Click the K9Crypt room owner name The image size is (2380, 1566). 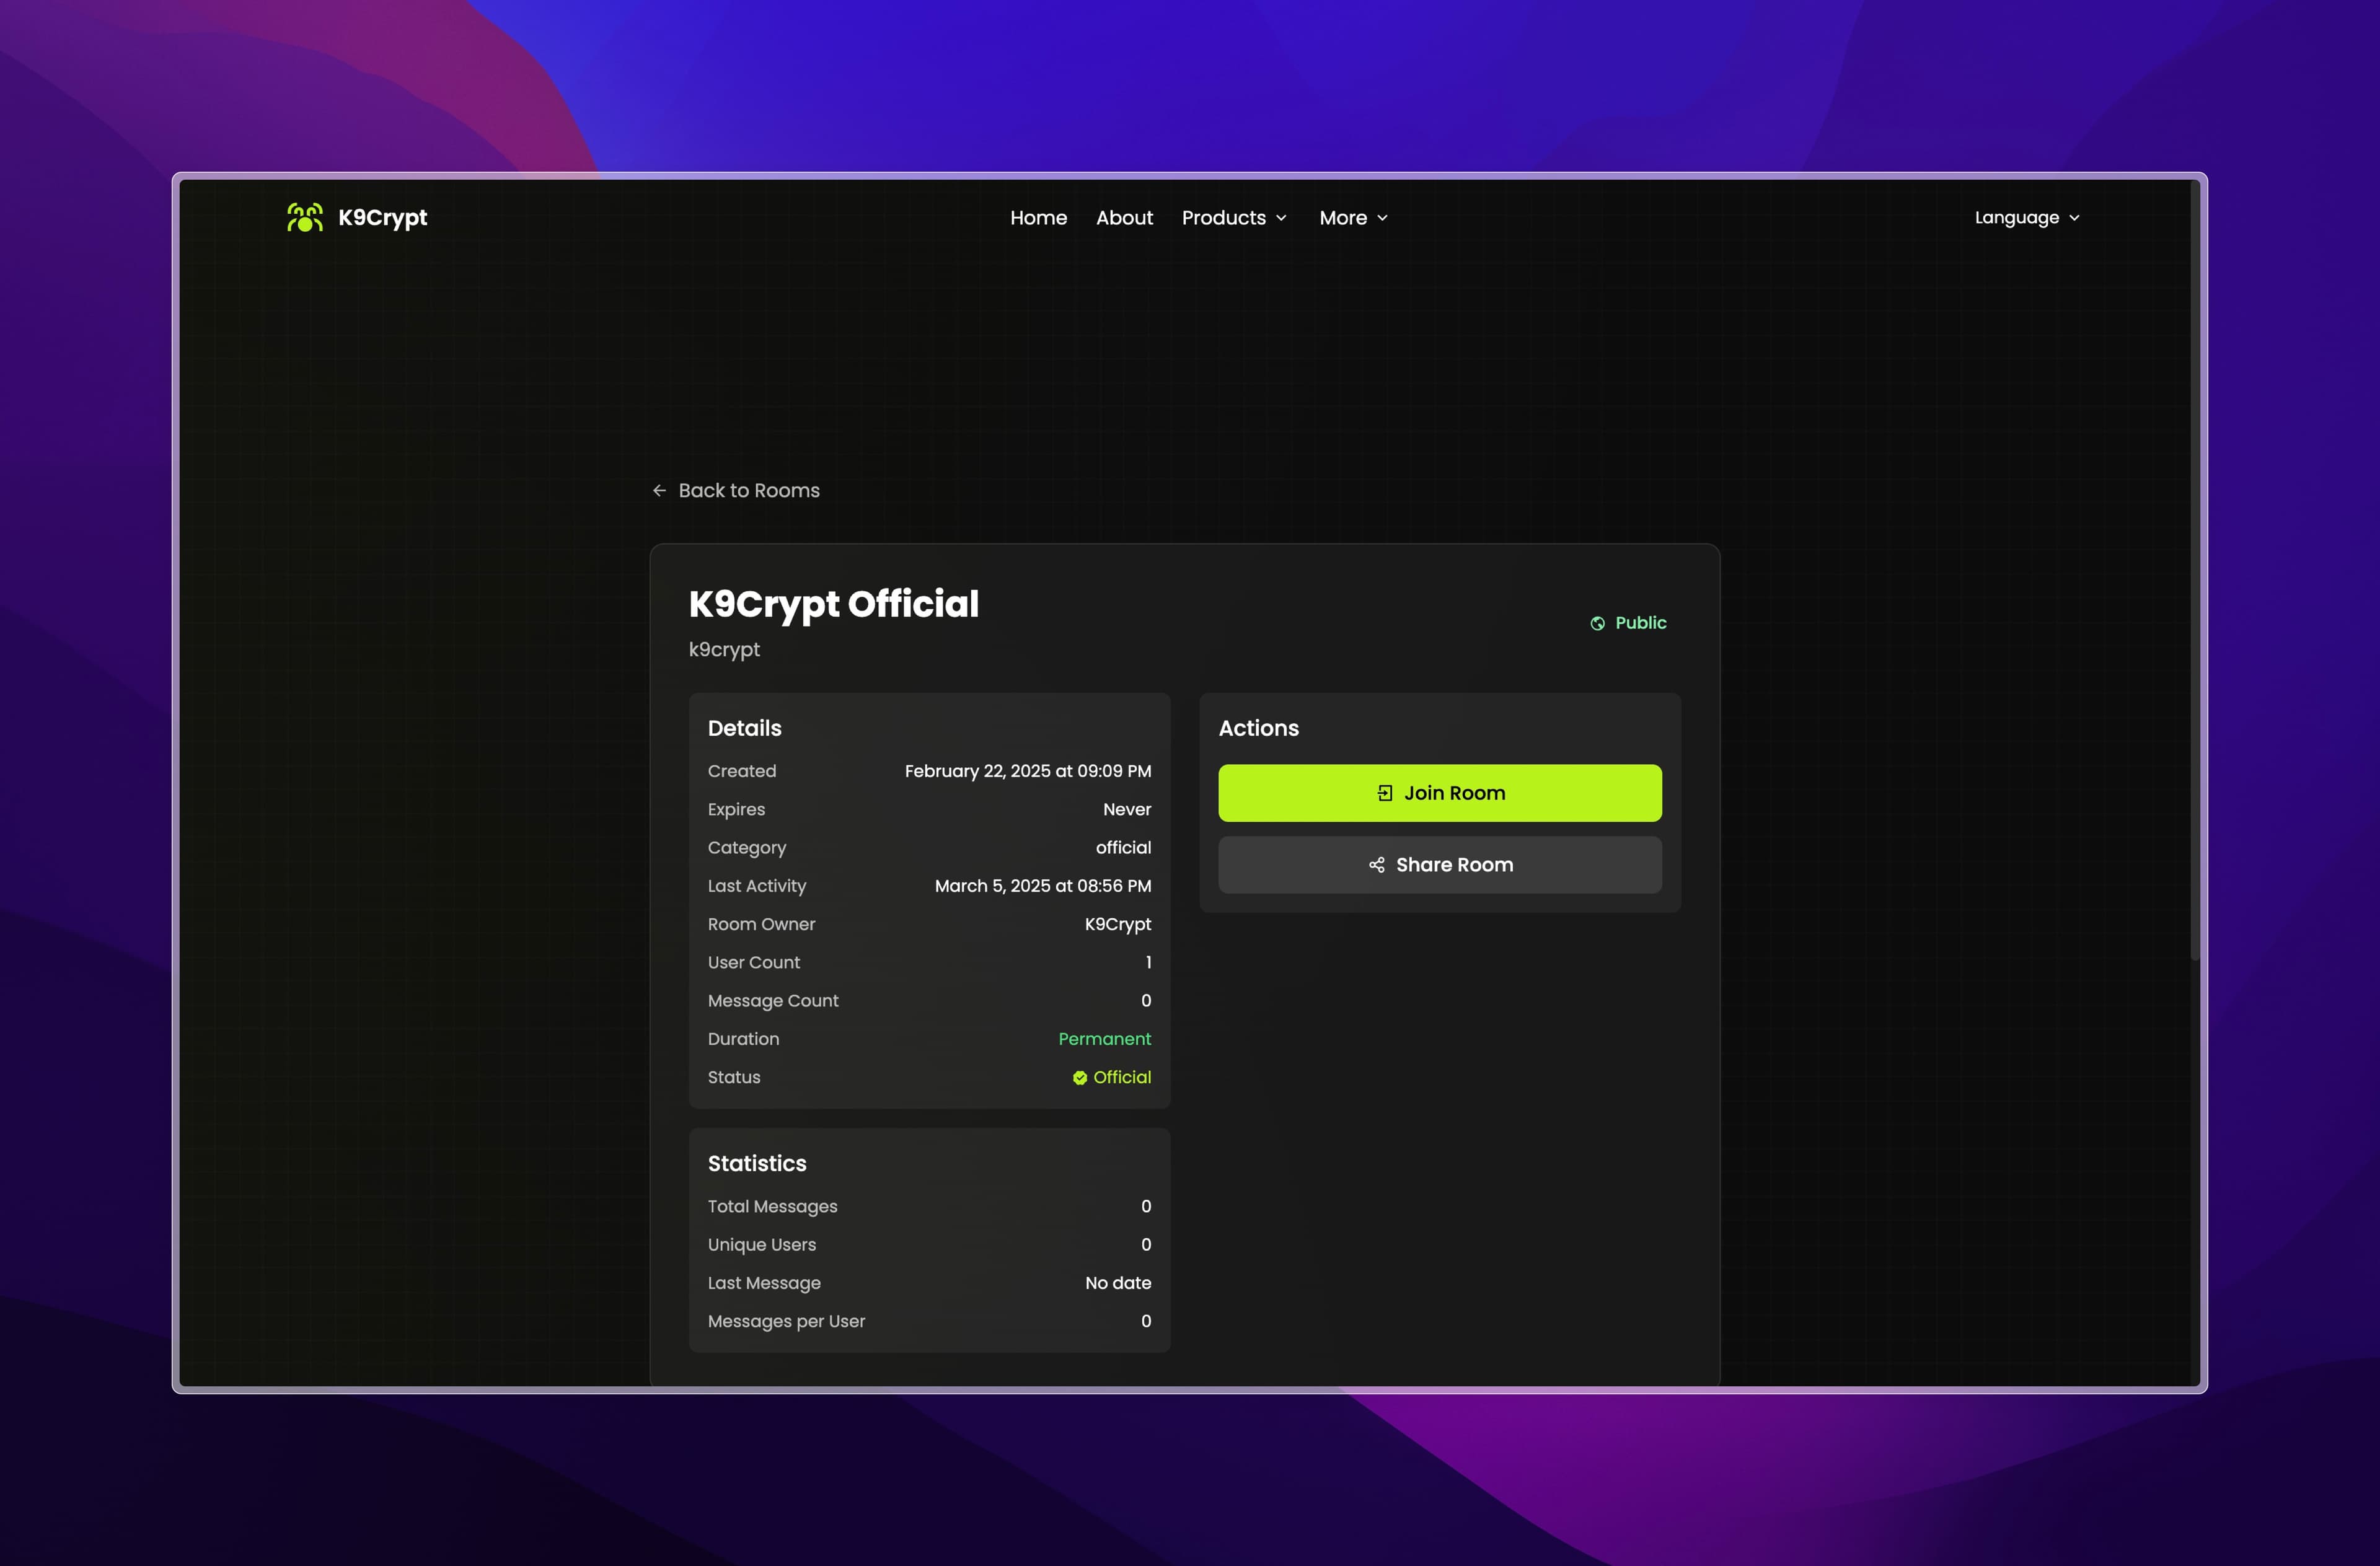(x=1117, y=924)
